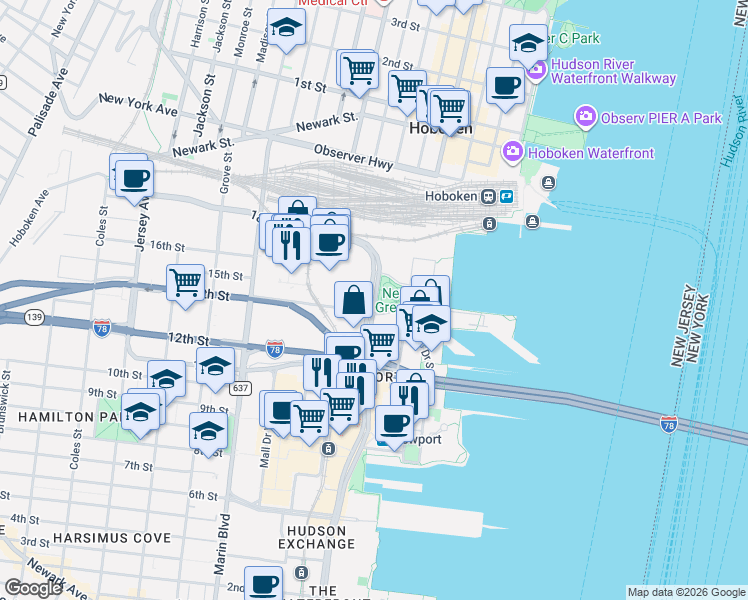
Task: Open the grocery cart marker next to Mall Dr
Action: click(310, 419)
